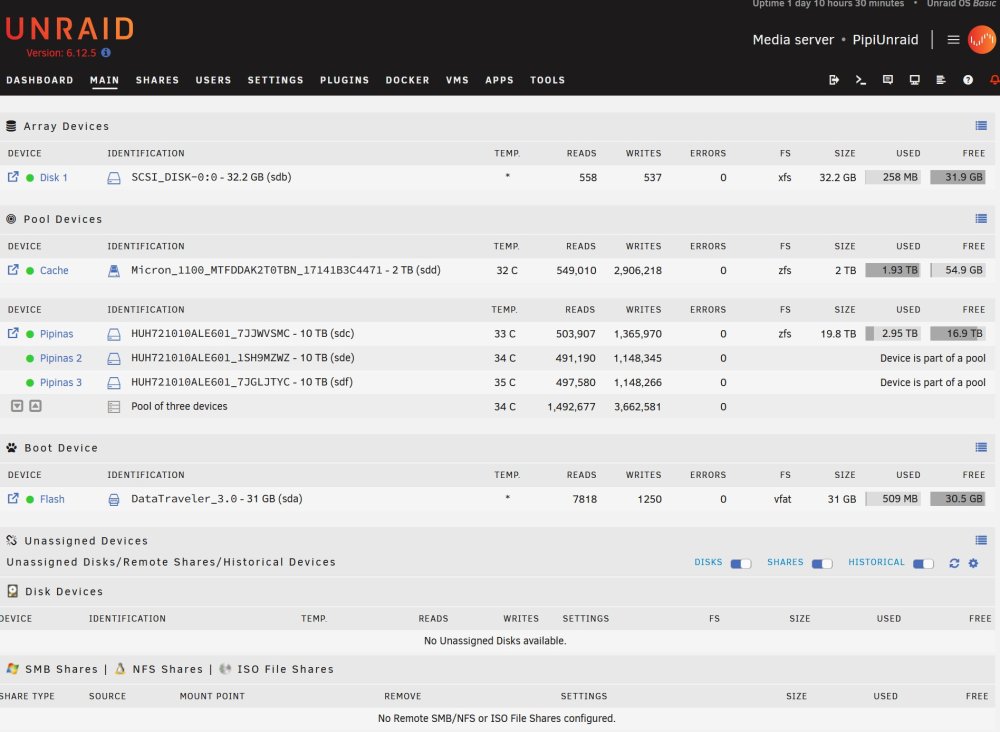Click the drive icon beside Micron_1100 identification
The height and width of the screenshot is (732, 1000).
(x=114, y=271)
